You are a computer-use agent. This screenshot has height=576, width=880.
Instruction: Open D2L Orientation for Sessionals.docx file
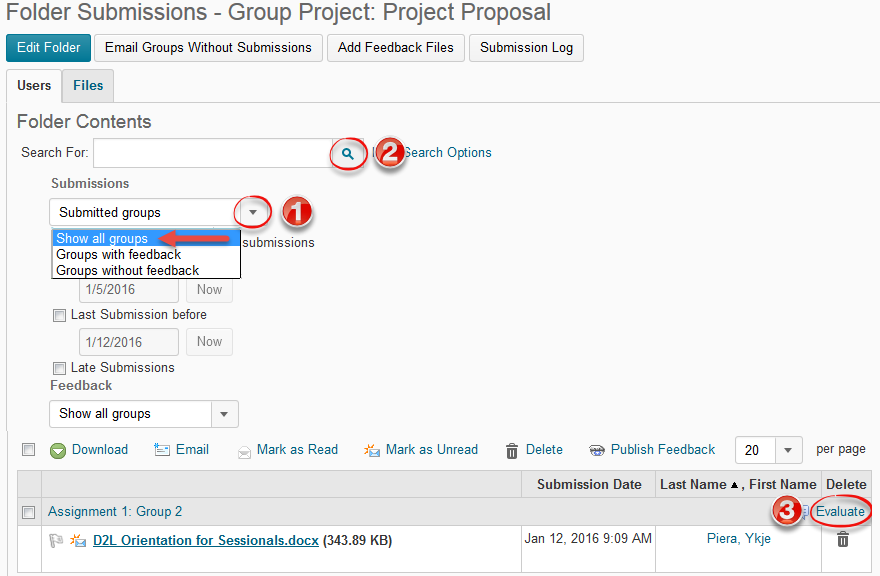coord(205,541)
